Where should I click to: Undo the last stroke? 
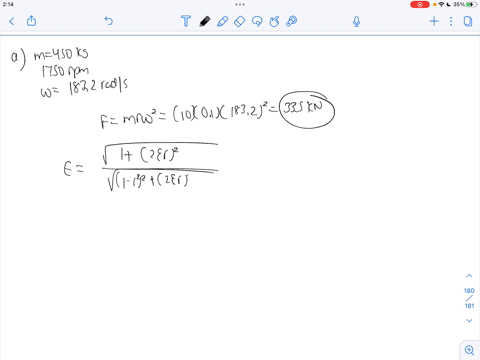click(109, 21)
